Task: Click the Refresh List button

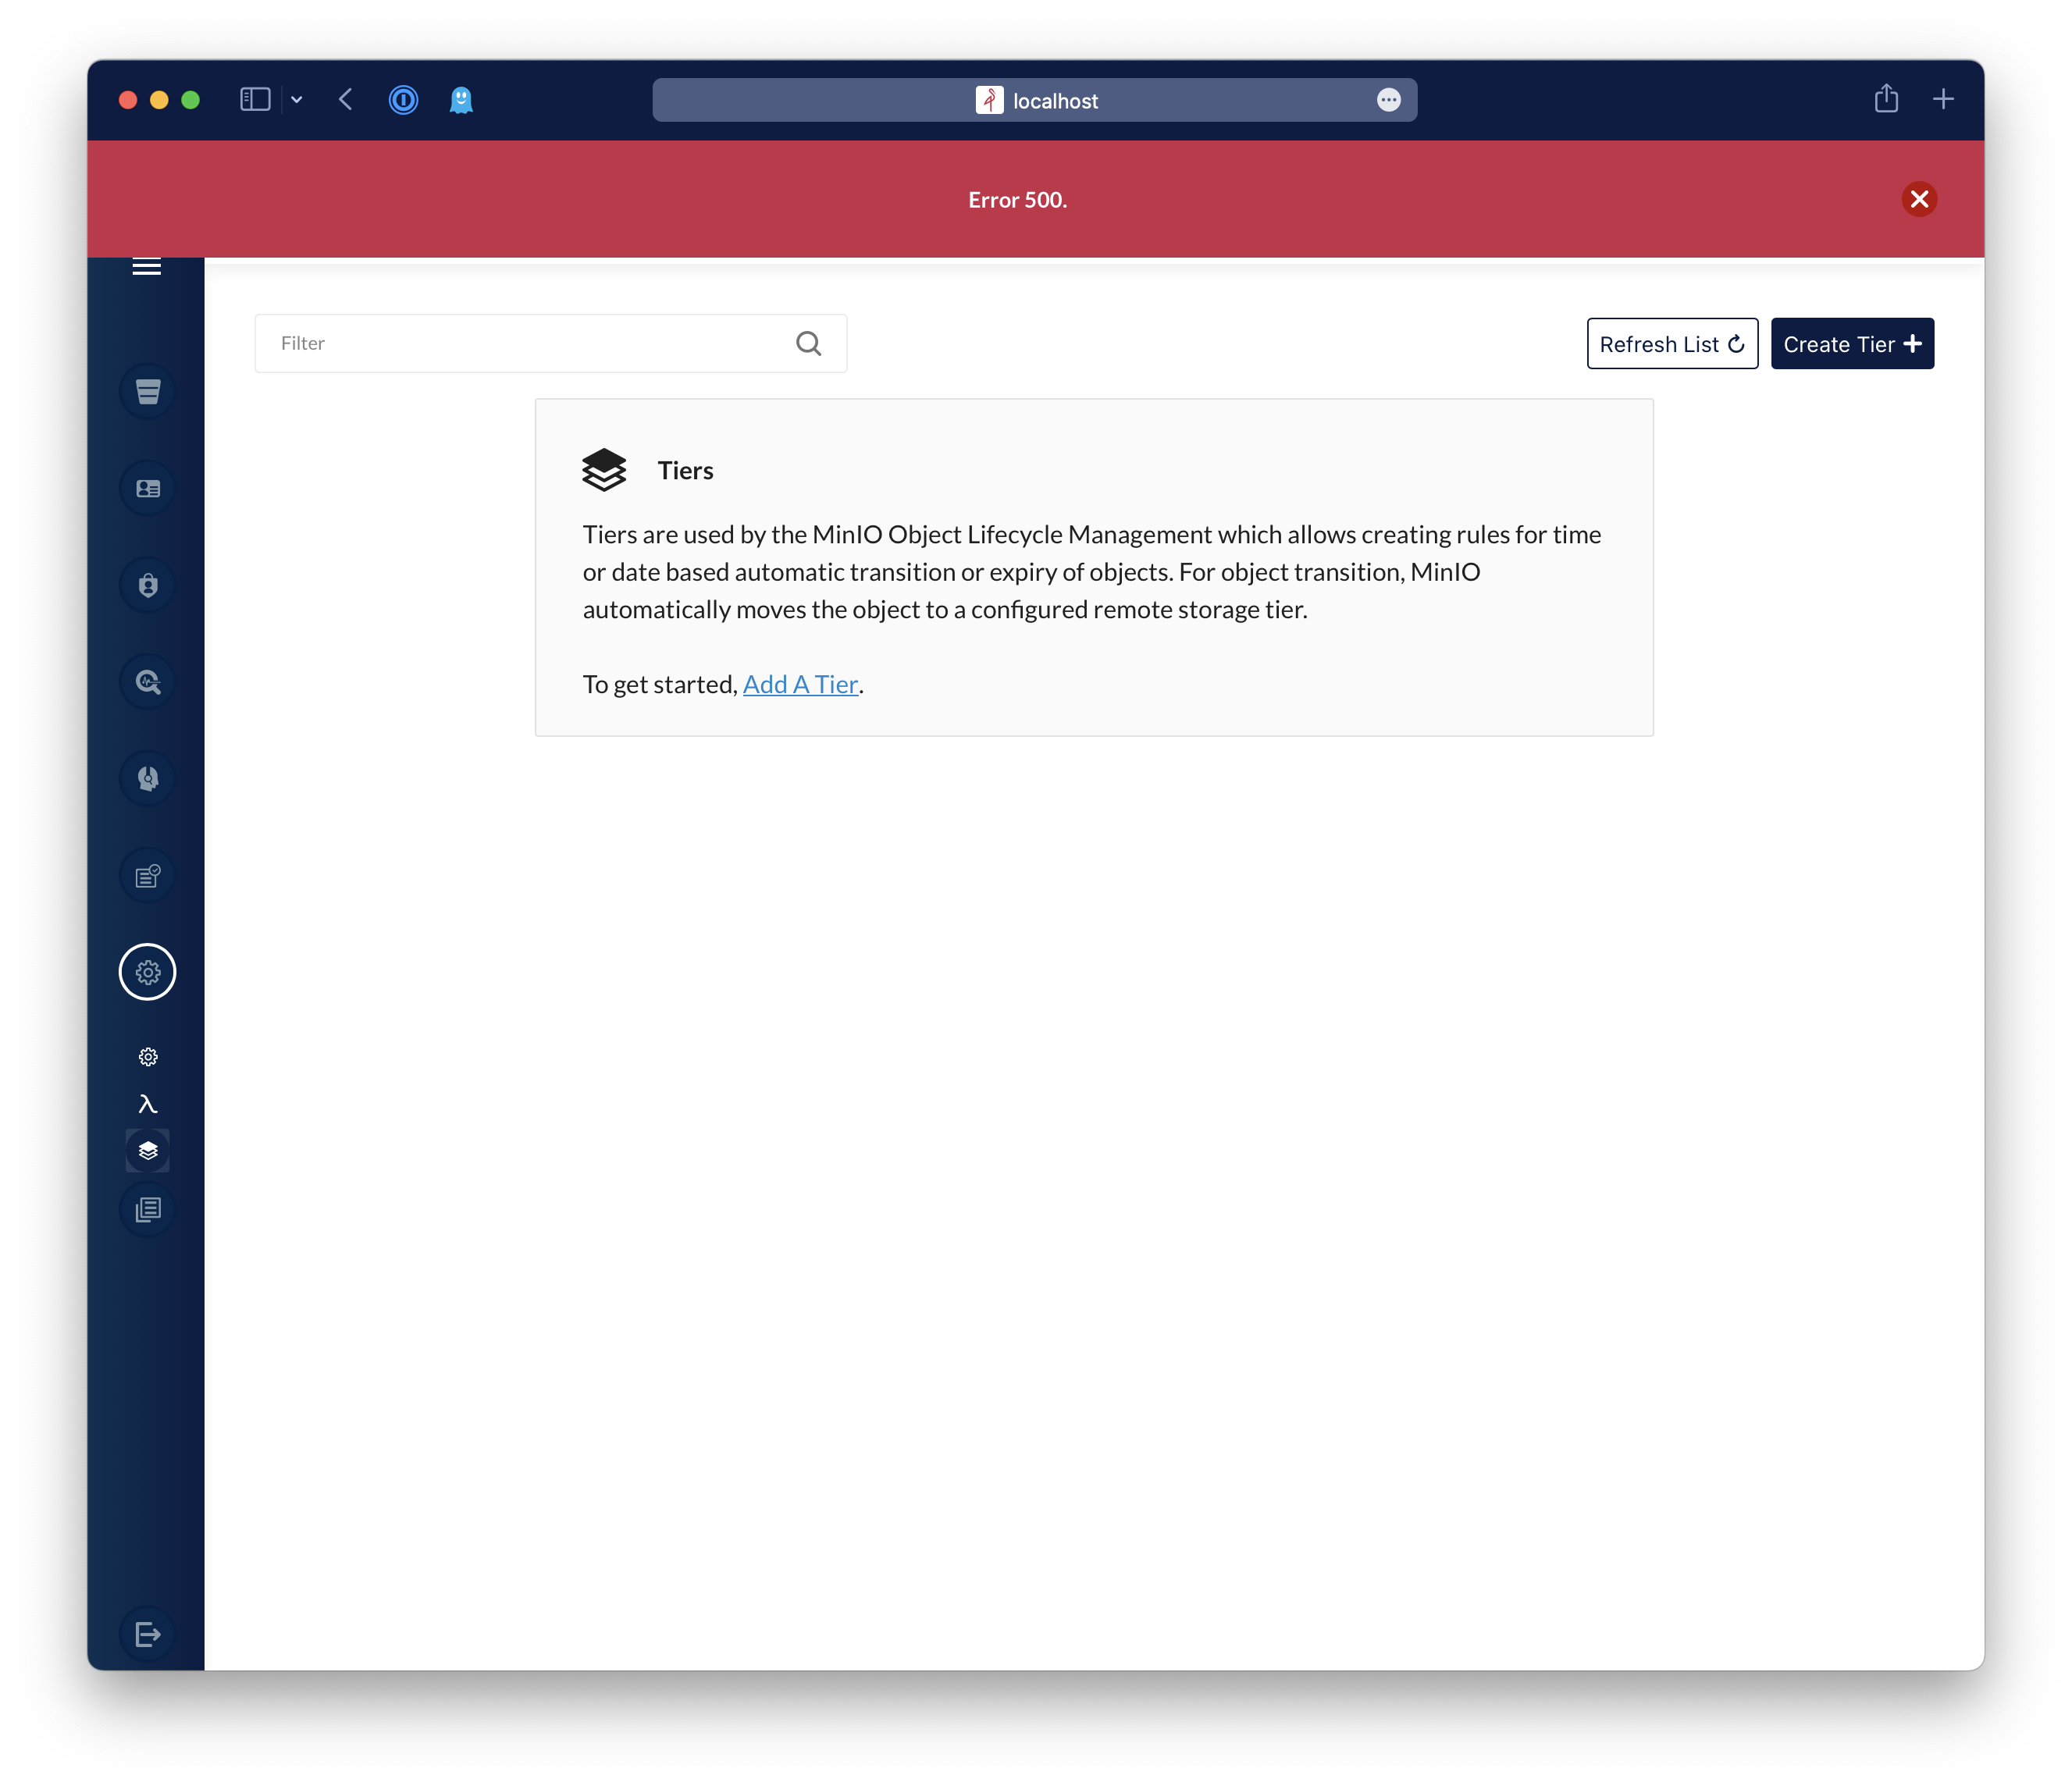Action: [1672, 344]
